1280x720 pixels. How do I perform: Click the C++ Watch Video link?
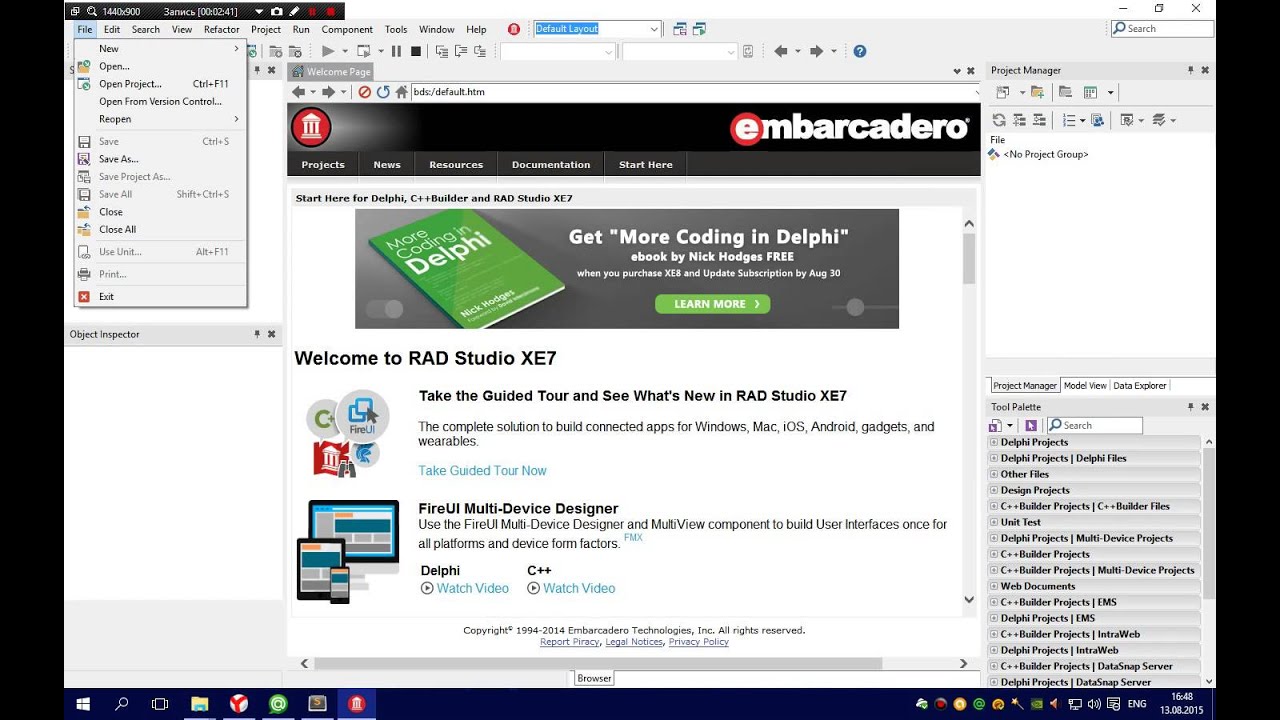click(x=579, y=589)
